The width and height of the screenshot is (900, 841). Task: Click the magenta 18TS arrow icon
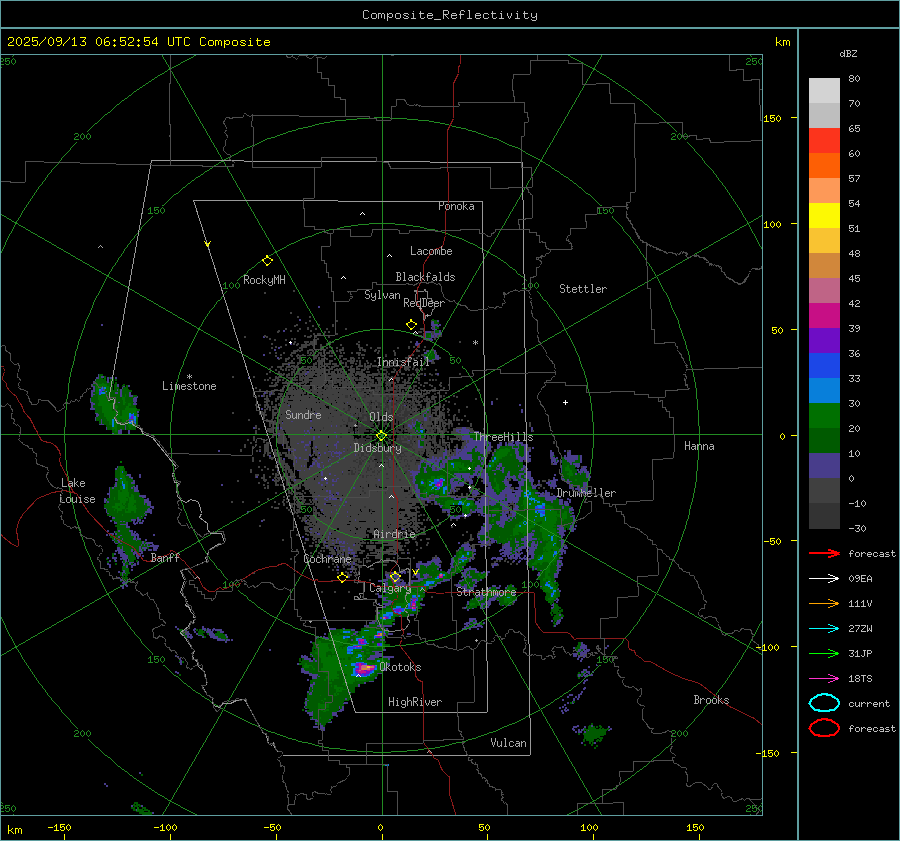click(x=824, y=679)
